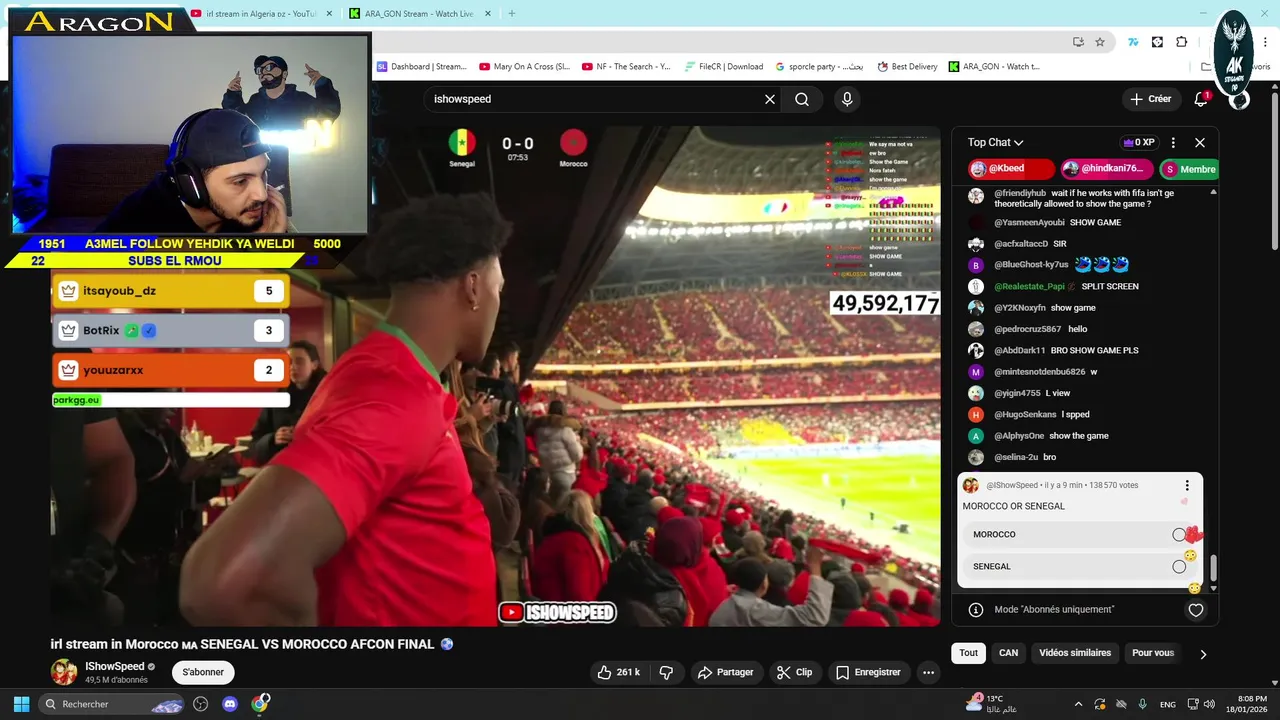Viewport: 1280px width, 720px height.
Task: Open Dashboard Stream bookmark
Action: [422, 67]
